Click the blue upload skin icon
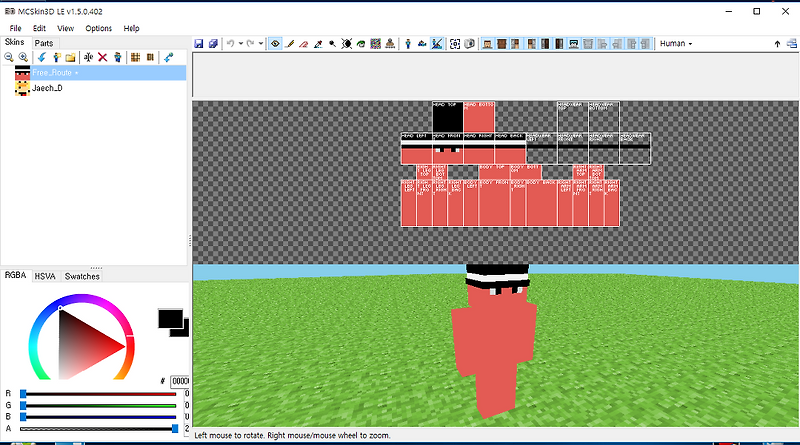Viewport: 800px width, 445px height. 168,57
